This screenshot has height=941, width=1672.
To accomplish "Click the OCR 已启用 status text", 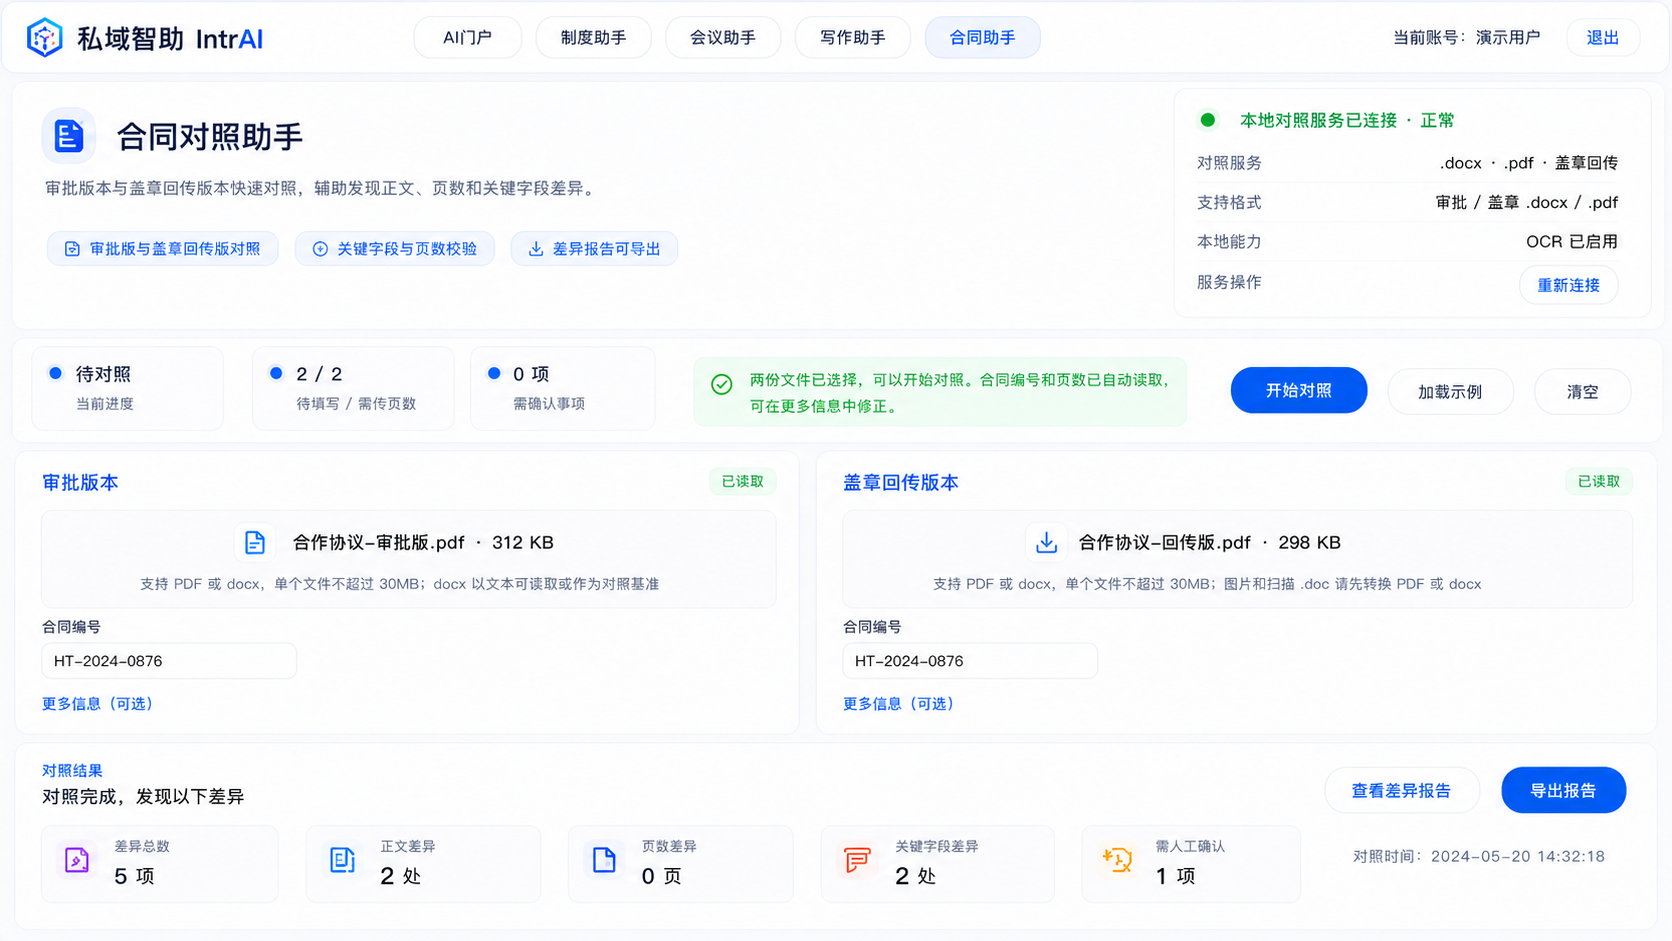I will pos(1571,242).
